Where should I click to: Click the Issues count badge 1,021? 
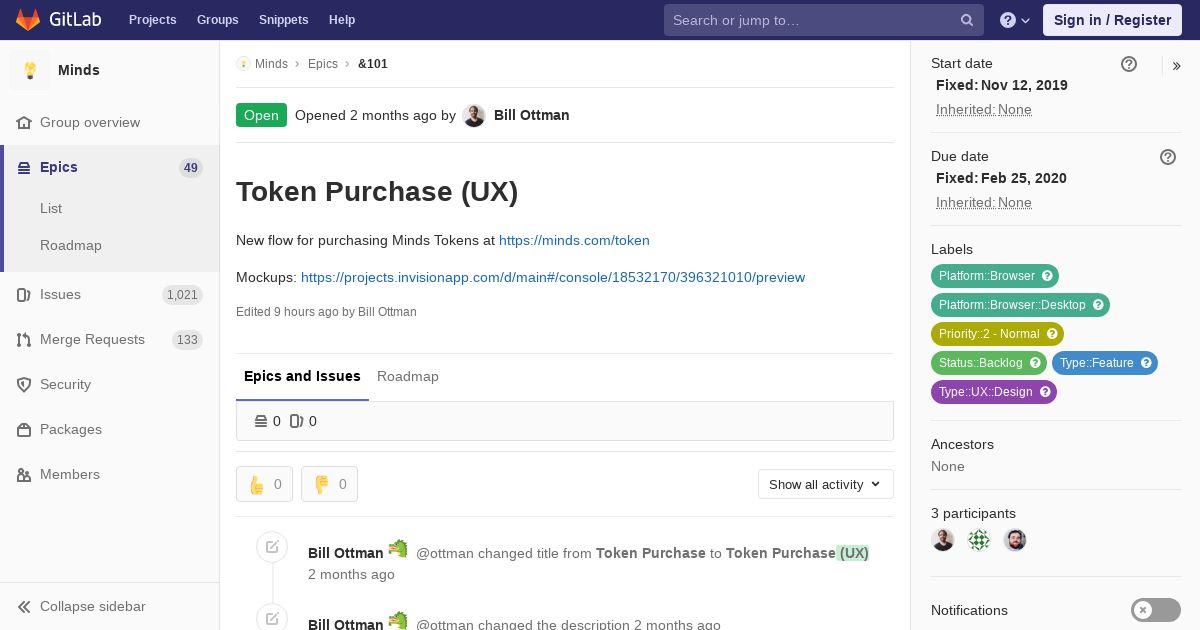pyautogui.click(x=182, y=295)
